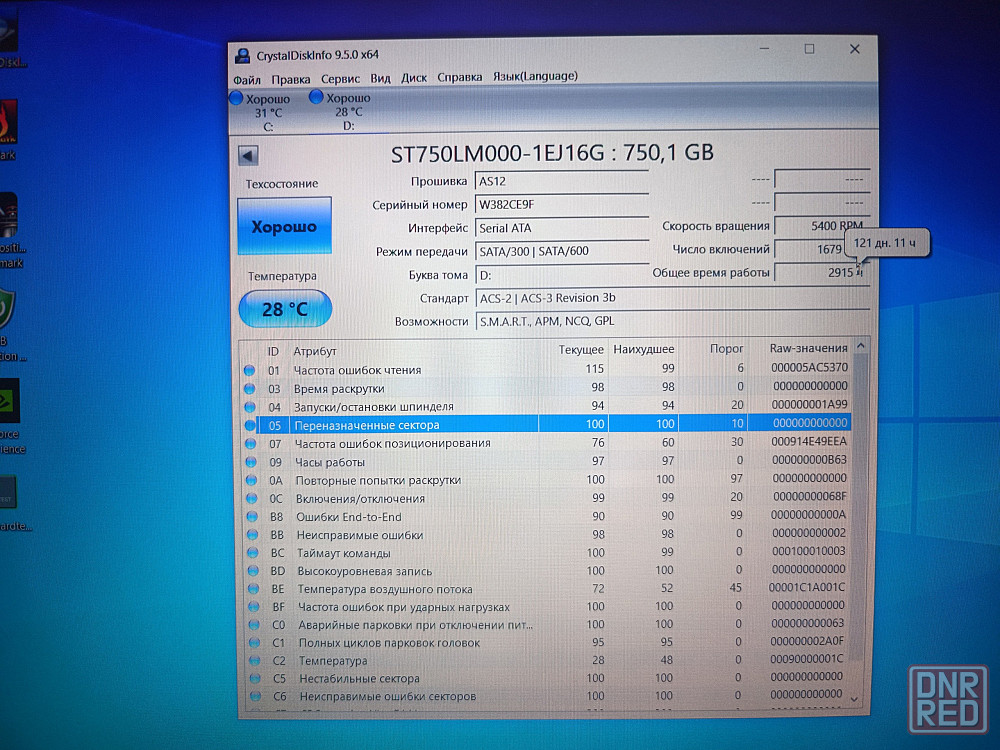Click the ACS-2 | ACS-3 Revision 3b field

pos(672,298)
